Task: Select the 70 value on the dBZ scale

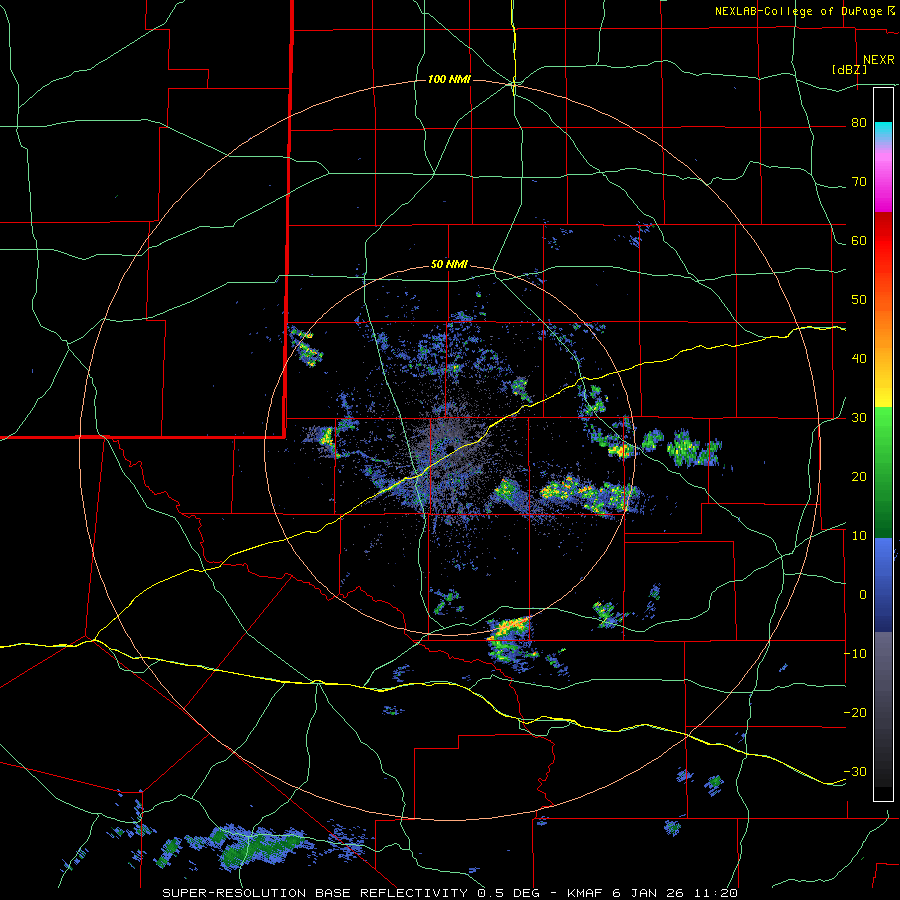Action: 859,182
